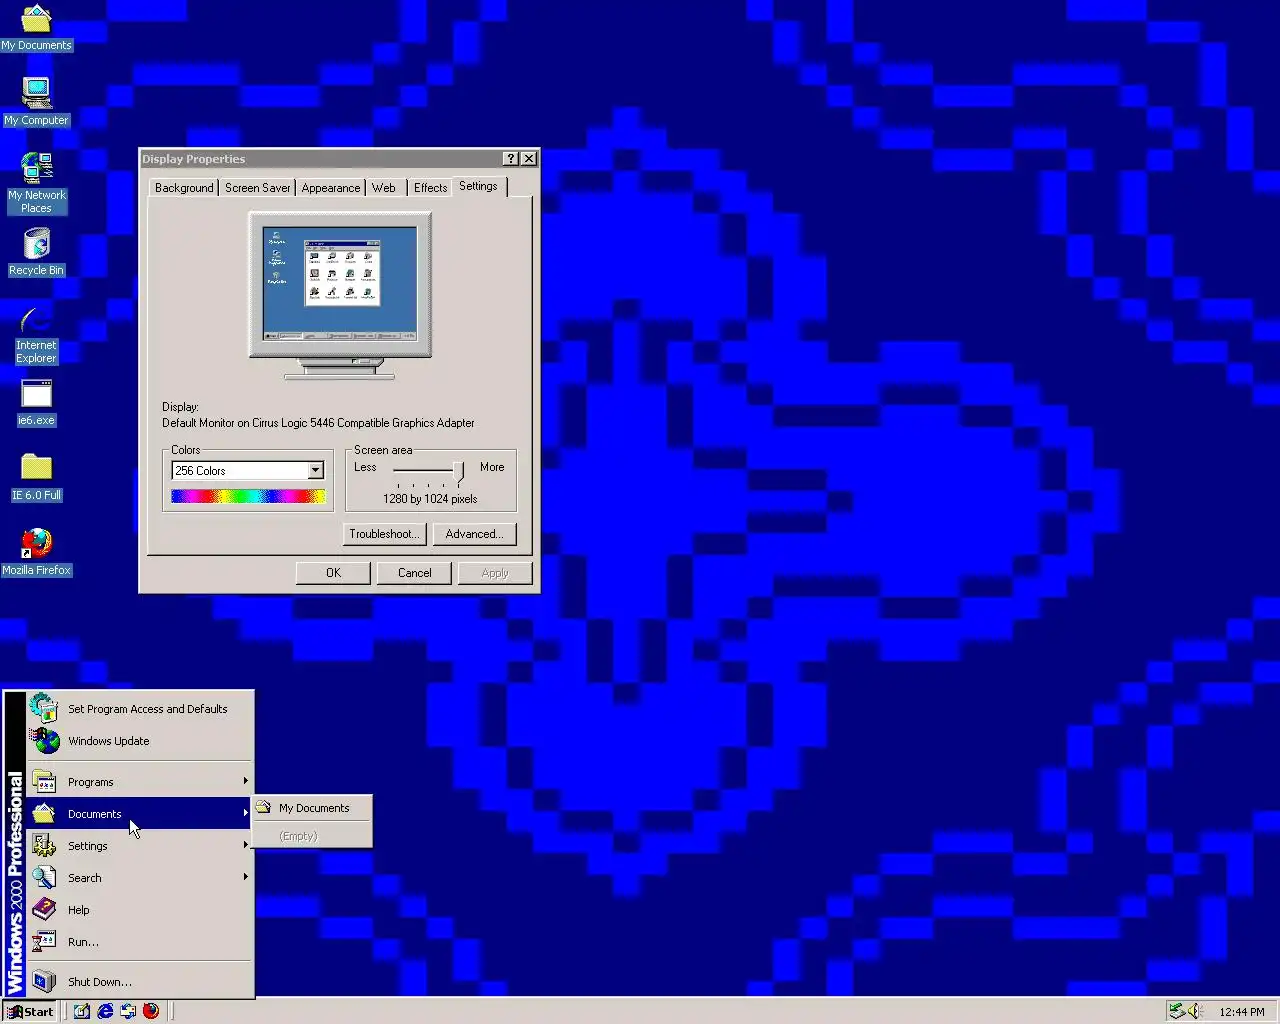Launch Internet Explorer from the Quick Launch bar
This screenshot has width=1280, height=1024.
[x=105, y=1011]
